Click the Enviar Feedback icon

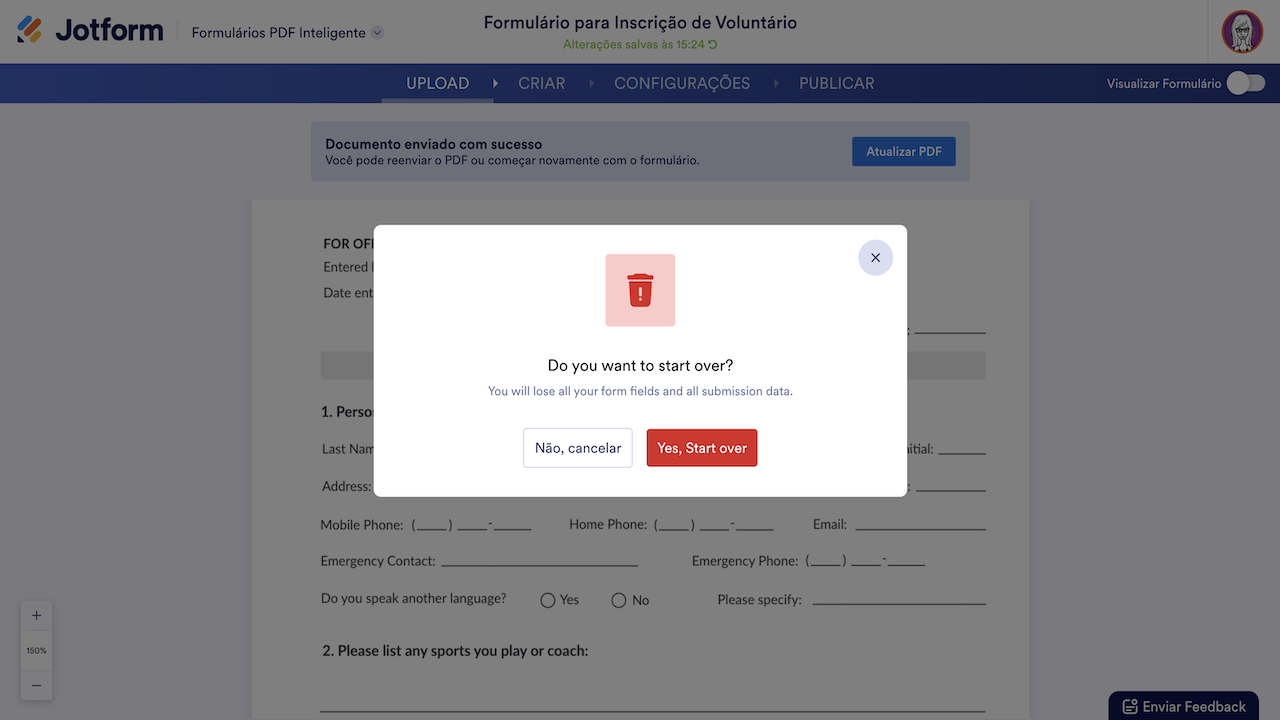pyautogui.click(x=1130, y=707)
